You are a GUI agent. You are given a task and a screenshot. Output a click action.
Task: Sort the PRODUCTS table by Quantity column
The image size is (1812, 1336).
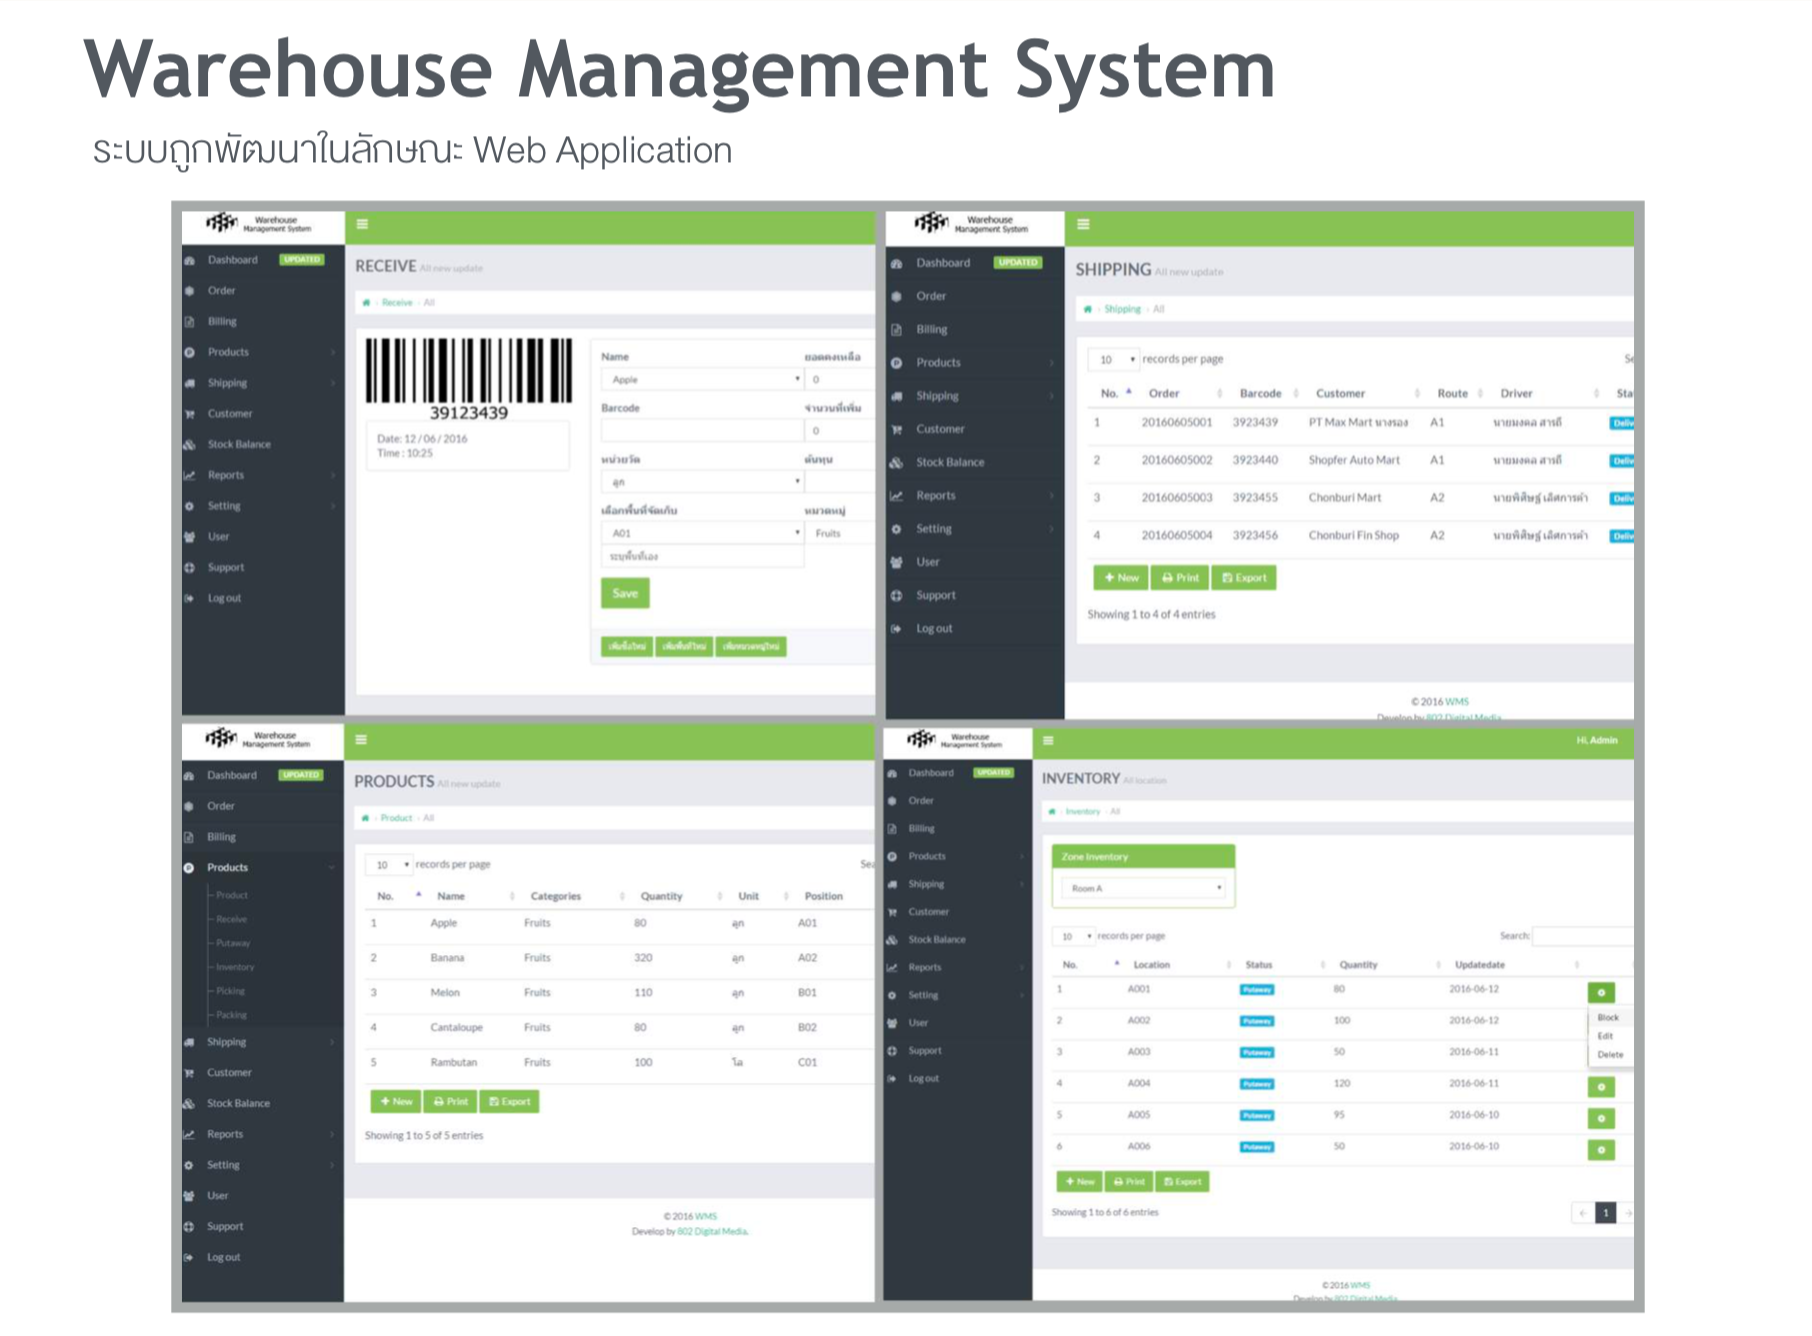tap(661, 897)
